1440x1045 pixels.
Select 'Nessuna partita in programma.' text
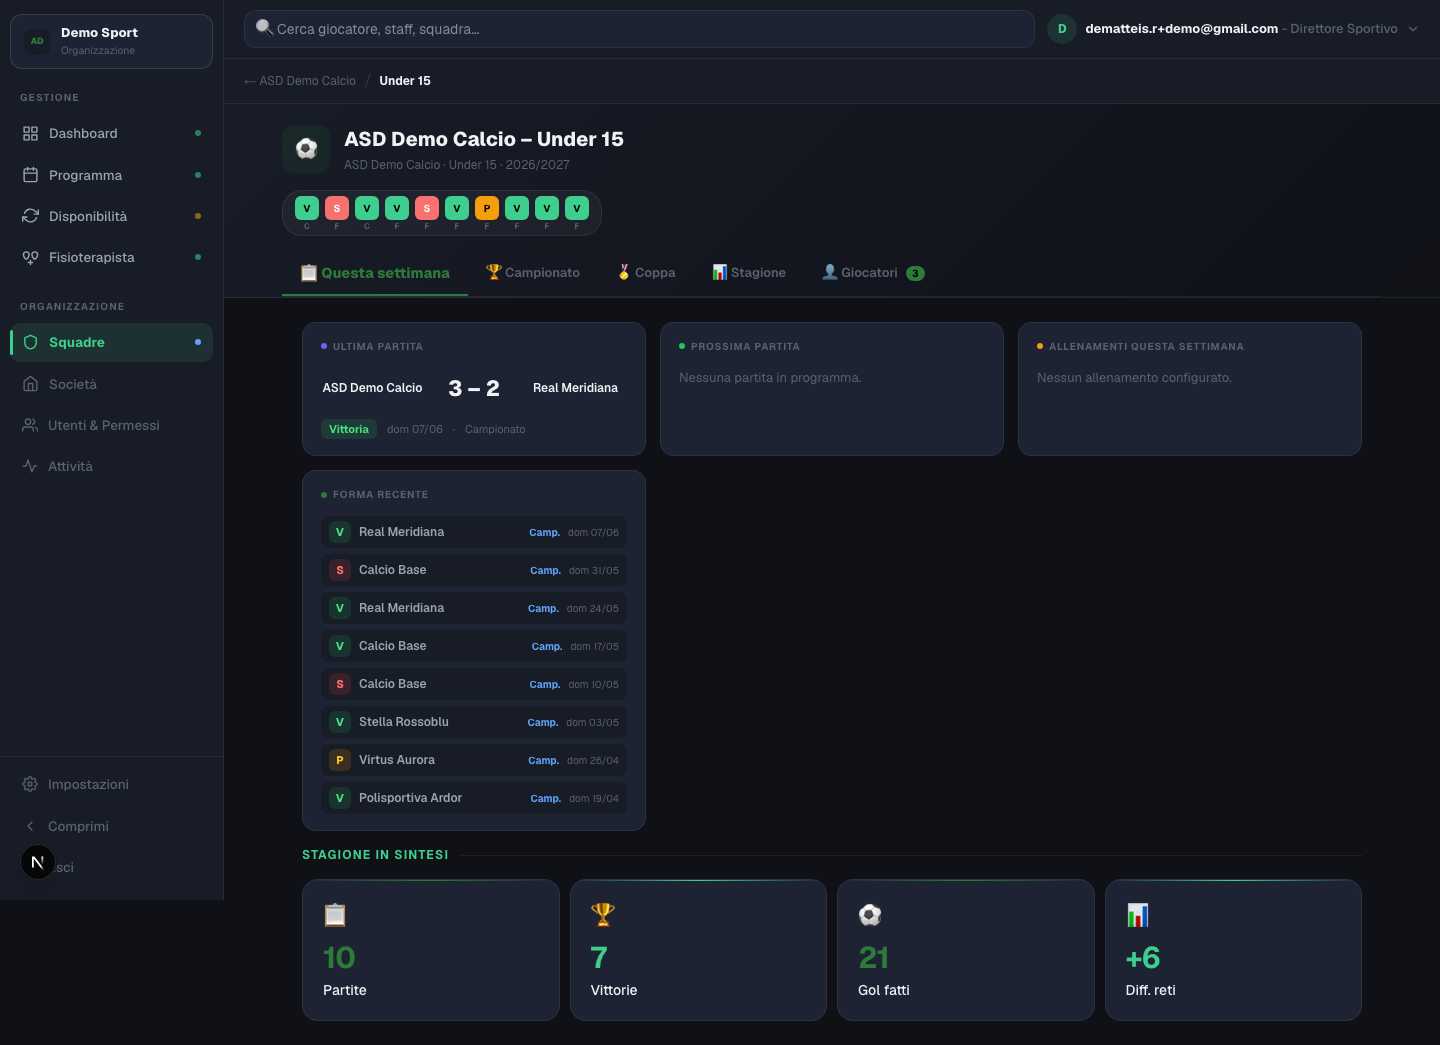770,378
